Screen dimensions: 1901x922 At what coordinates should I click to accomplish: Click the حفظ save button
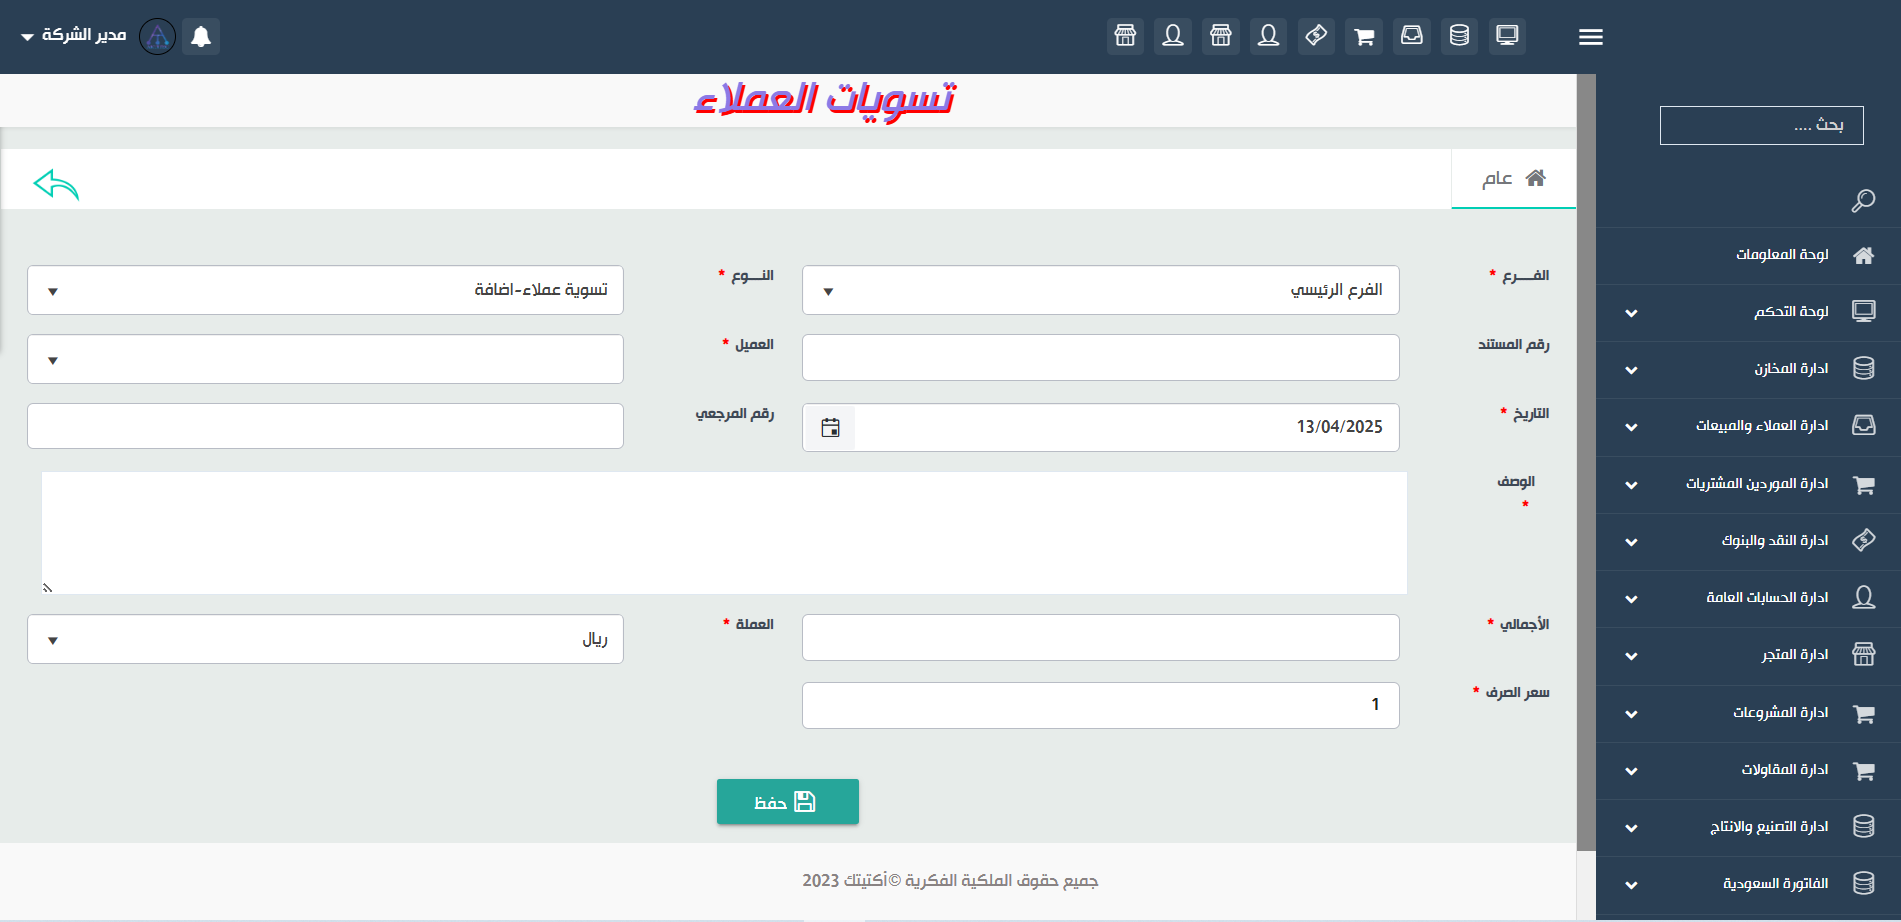[787, 802]
